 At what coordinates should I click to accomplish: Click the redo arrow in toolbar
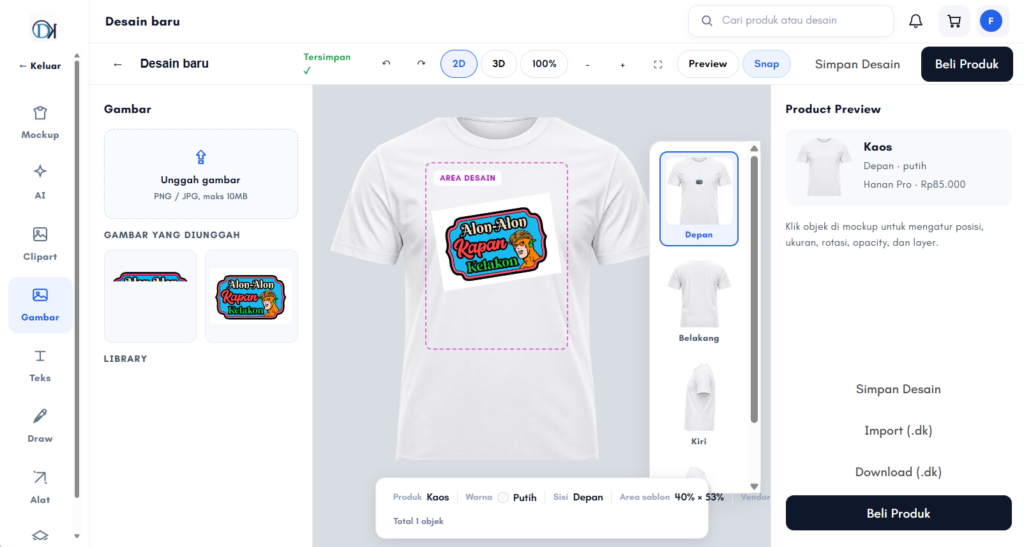pyautogui.click(x=421, y=64)
